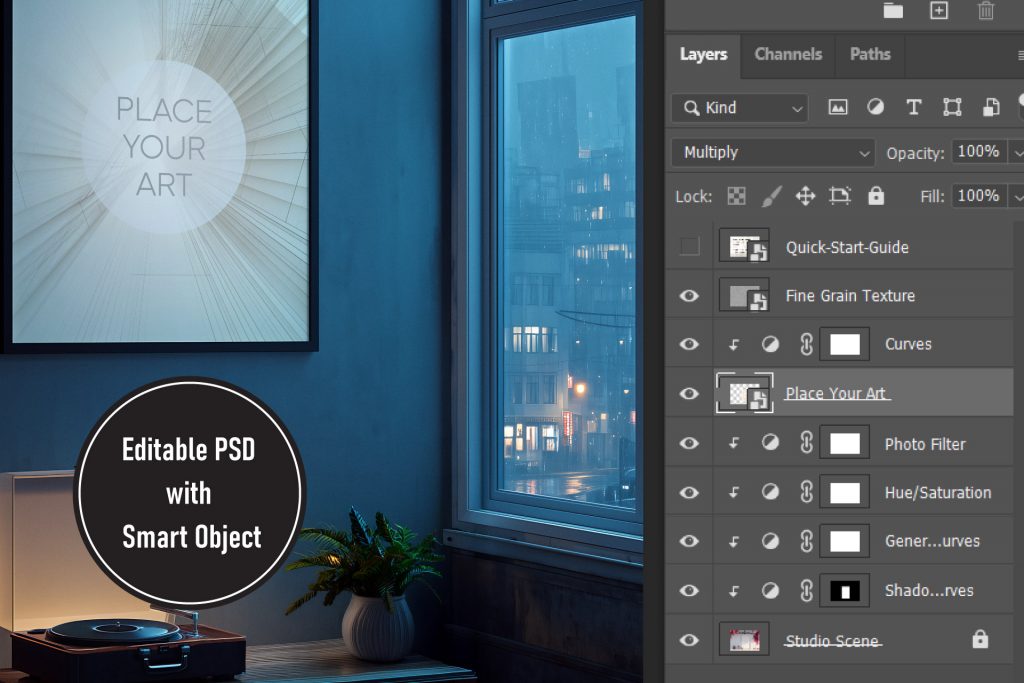The height and width of the screenshot is (683, 1024).
Task: Select the Curves layer name
Action: pyautogui.click(x=908, y=344)
